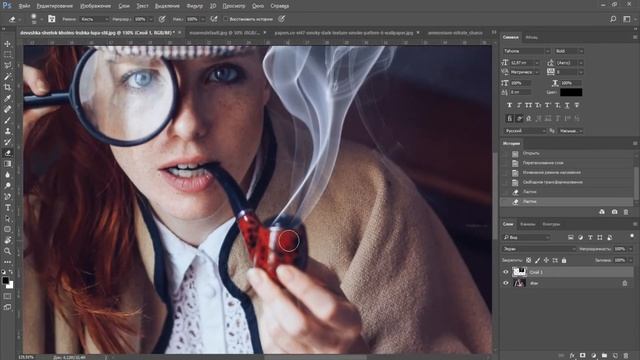Open the workspace switcher icon
Screen dimensions: 640x360
627,19
